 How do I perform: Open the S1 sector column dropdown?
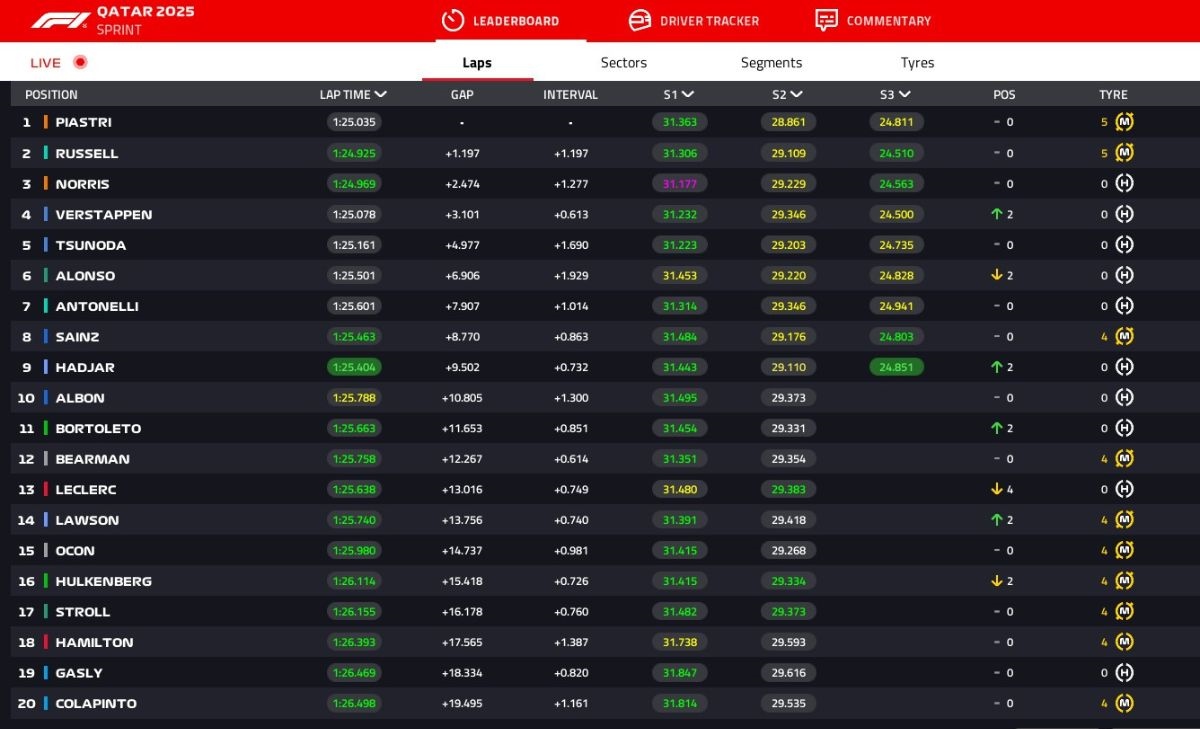[688, 95]
